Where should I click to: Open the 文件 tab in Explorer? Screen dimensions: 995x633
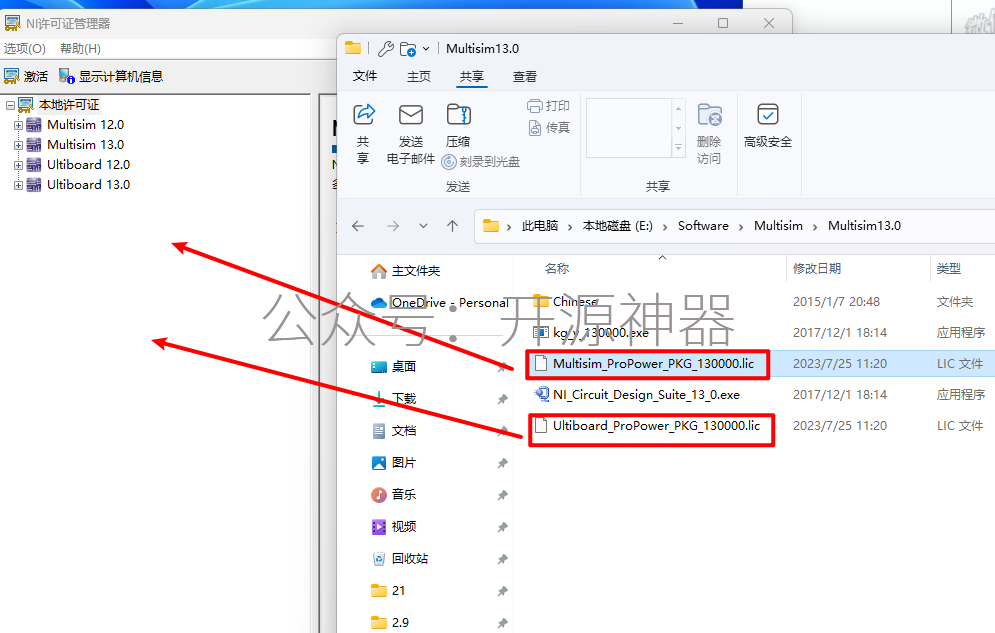(x=365, y=76)
